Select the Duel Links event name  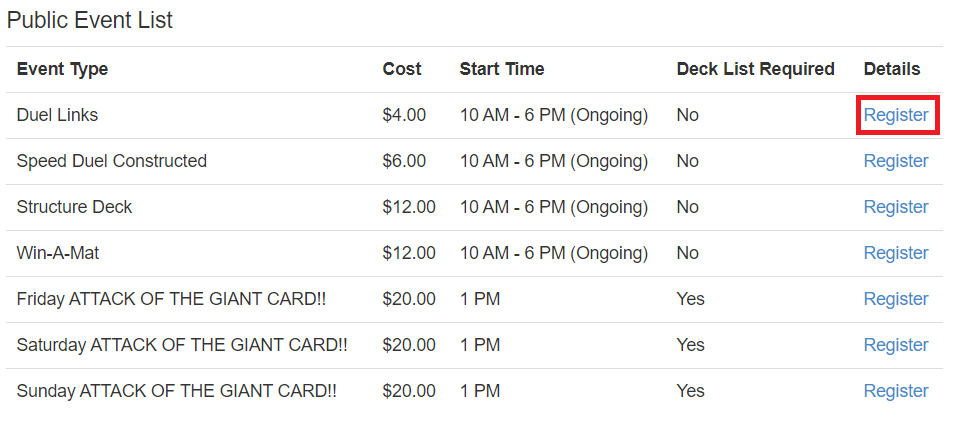(57, 115)
